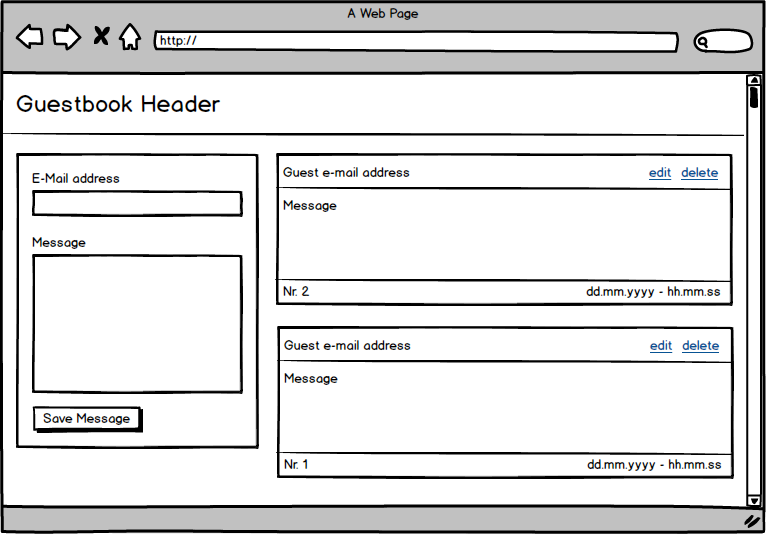Click the magnifier search icon

703,42
